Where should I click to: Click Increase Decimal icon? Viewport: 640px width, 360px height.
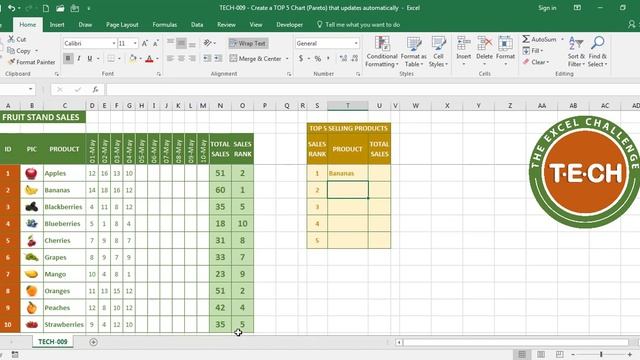(x=343, y=59)
